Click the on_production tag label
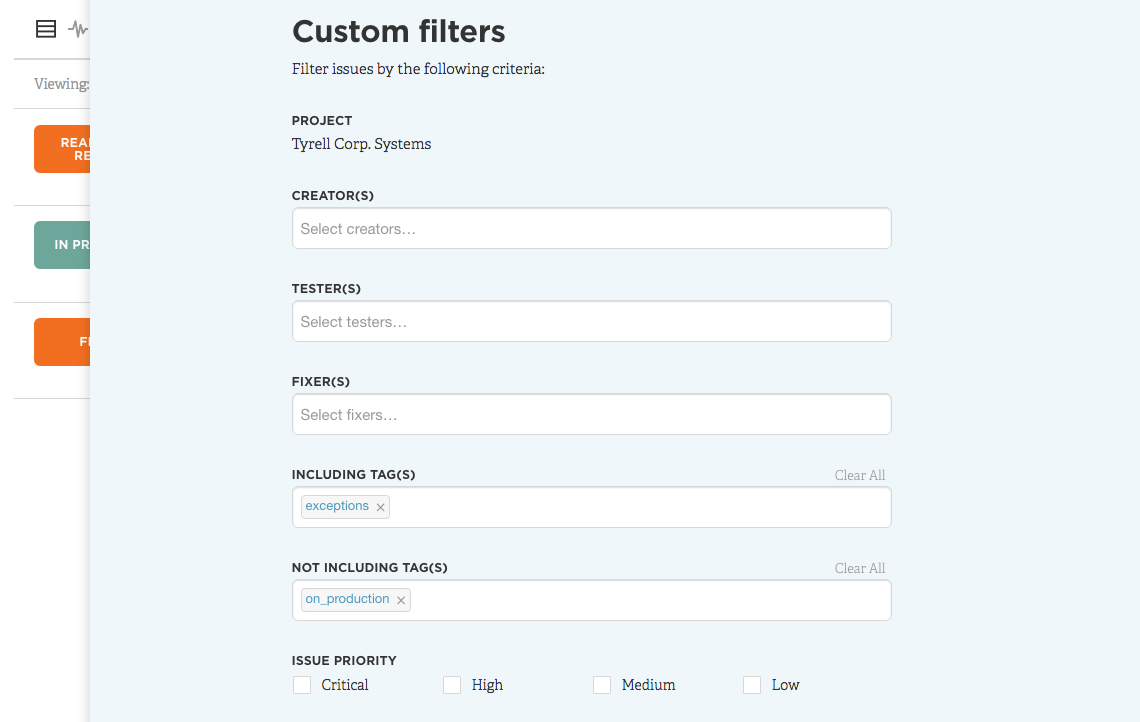Viewport: 1140px width, 722px height. click(x=347, y=599)
